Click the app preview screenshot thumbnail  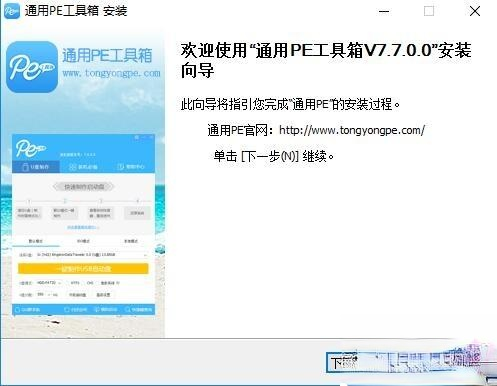coord(83,225)
